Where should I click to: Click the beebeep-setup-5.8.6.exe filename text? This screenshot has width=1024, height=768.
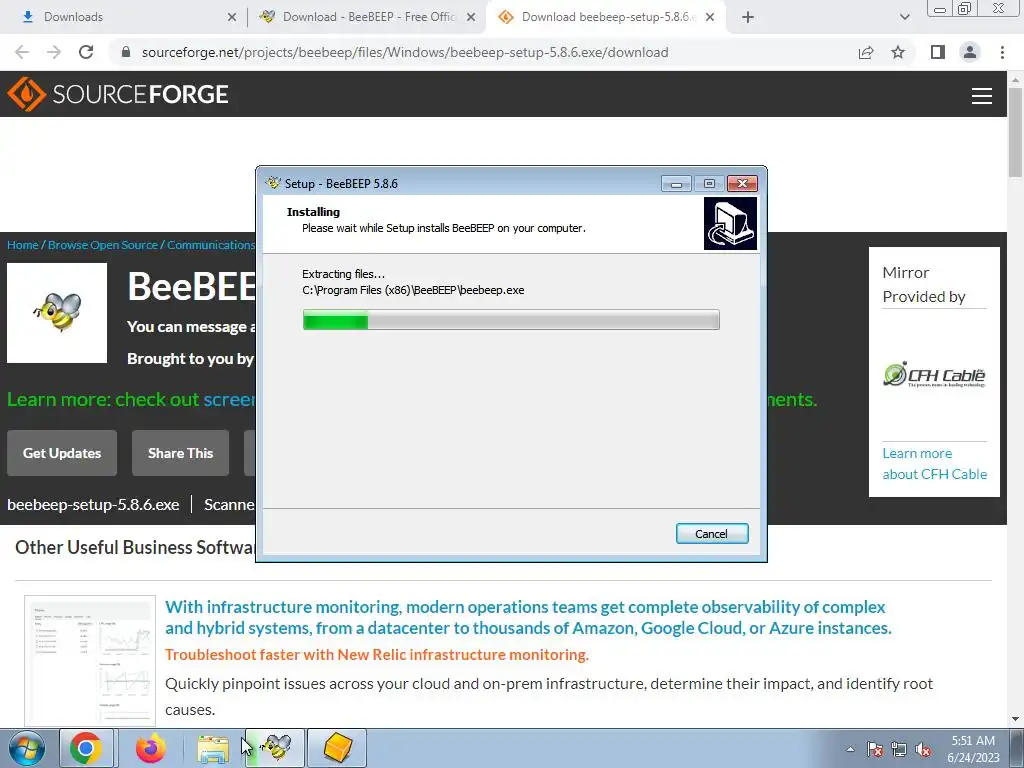pyautogui.click(x=93, y=505)
